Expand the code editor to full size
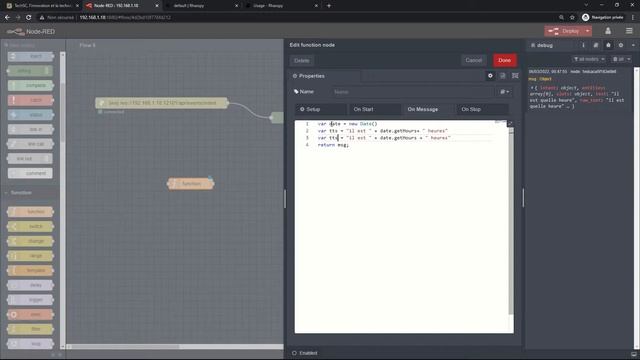The image size is (640, 360). (510, 123)
